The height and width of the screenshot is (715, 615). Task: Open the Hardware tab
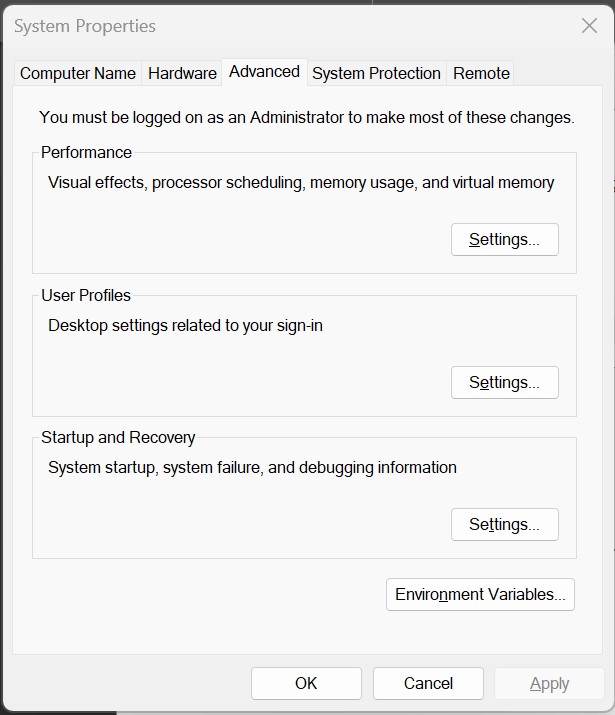click(x=182, y=73)
